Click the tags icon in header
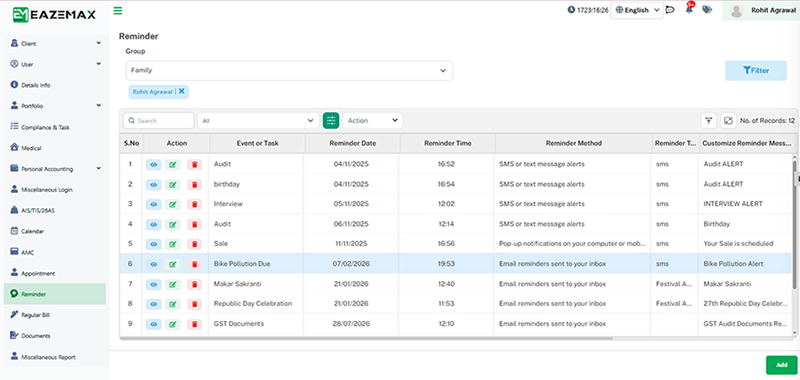This screenshot has width=800, height=380. [x=707, y=10]
